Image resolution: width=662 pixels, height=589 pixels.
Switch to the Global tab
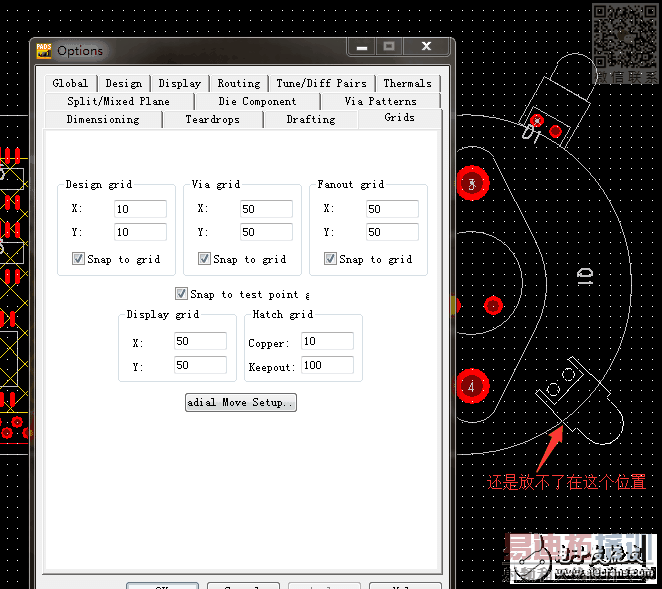coord(70,83)
